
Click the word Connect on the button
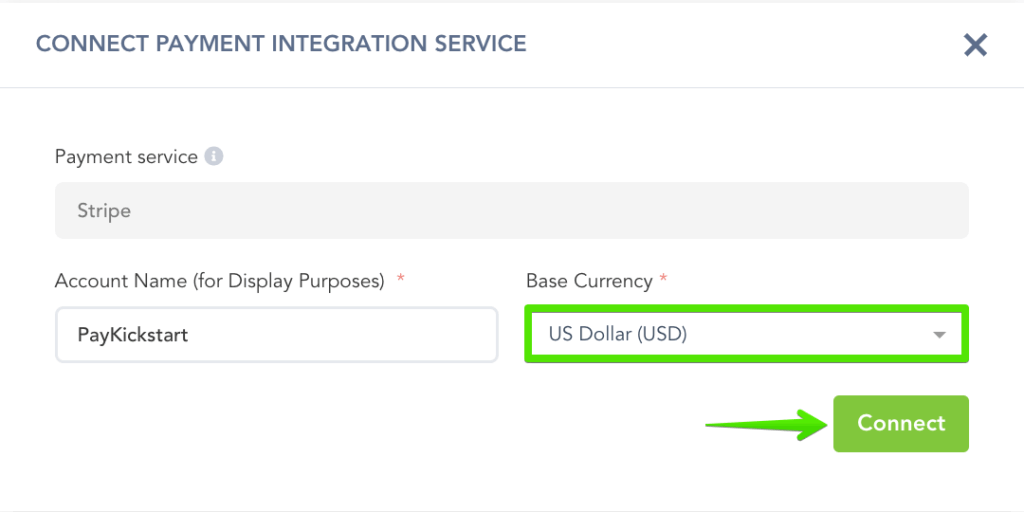[901, 423]
